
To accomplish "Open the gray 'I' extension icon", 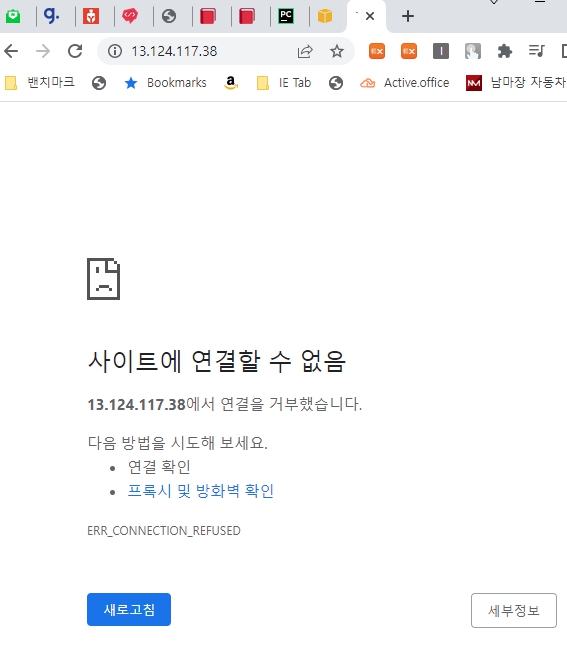I will point(441,51).
